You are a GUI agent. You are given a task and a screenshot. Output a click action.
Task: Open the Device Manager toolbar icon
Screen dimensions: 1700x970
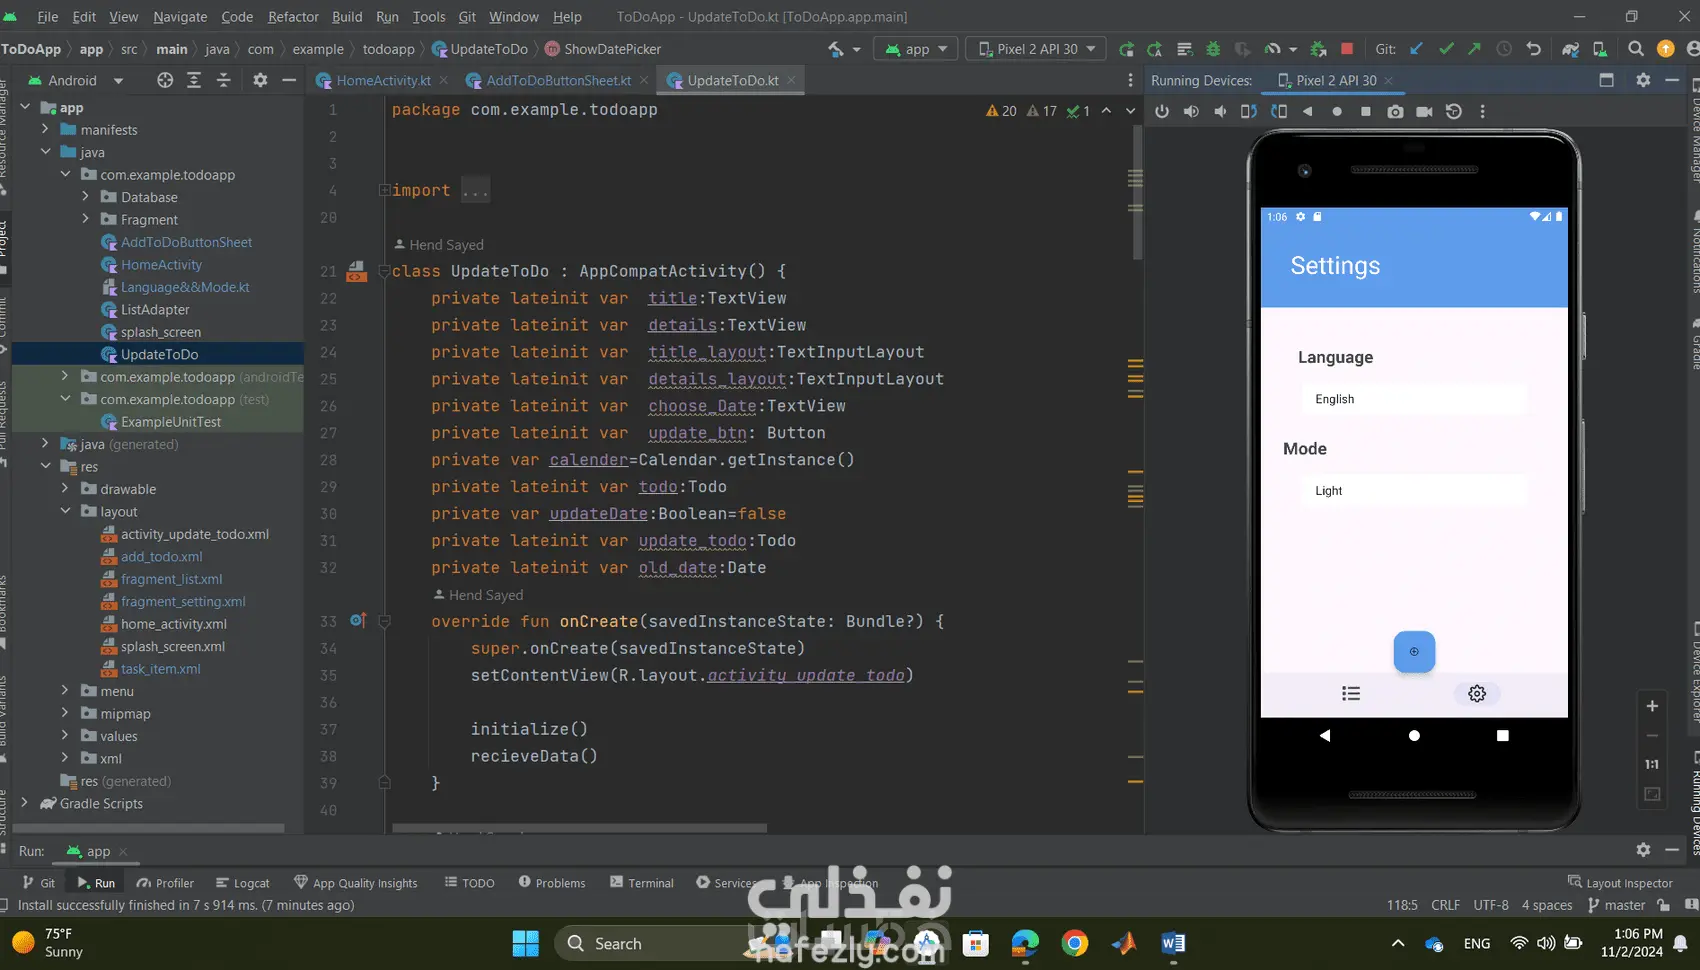pyautogui.click(x=1600, y=49)
